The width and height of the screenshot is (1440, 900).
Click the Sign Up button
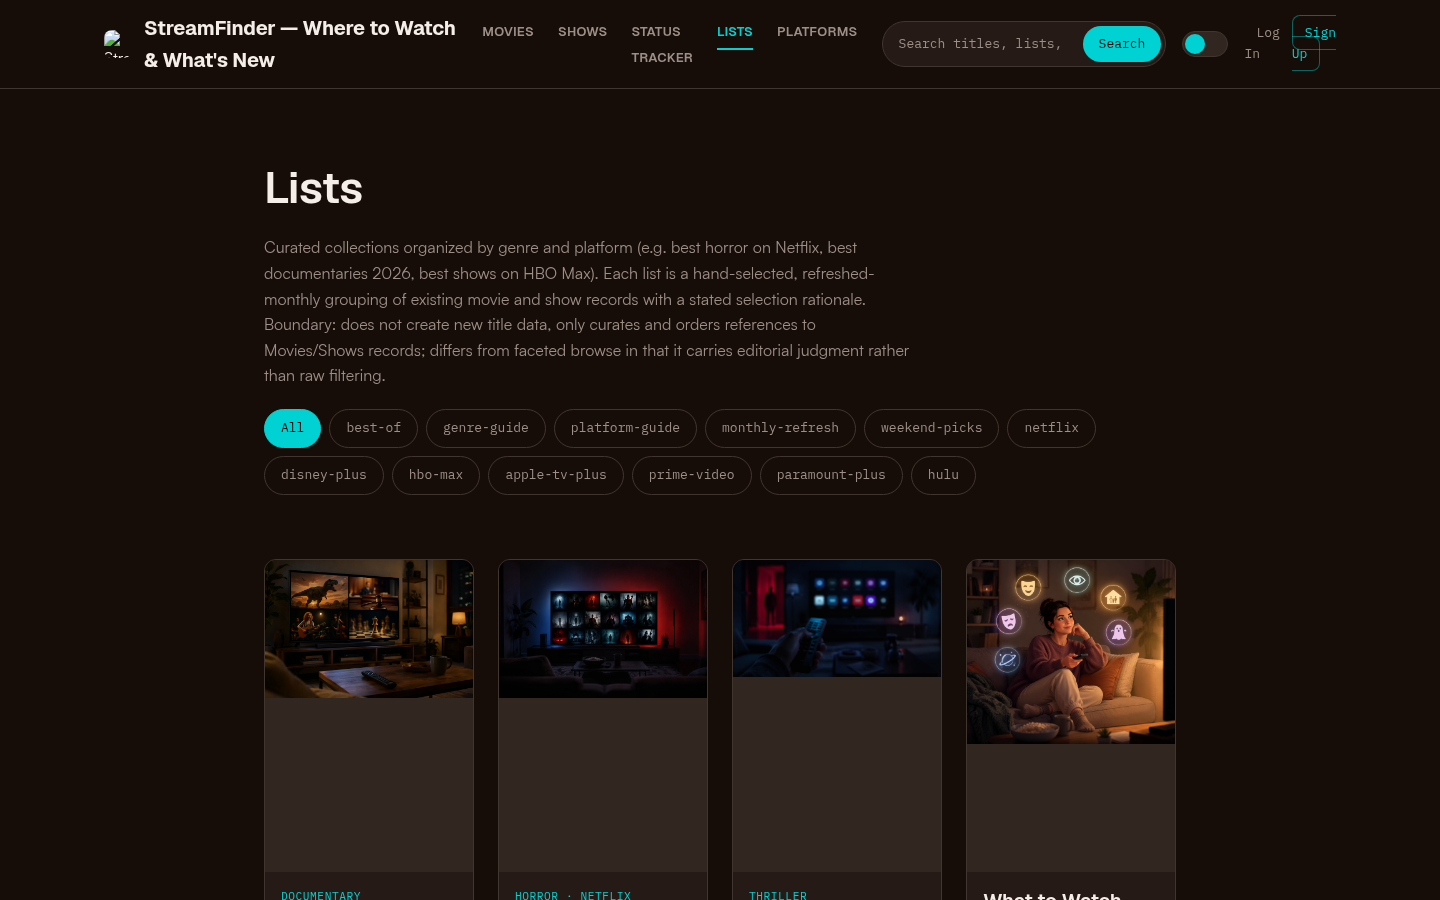click(x=1313, y=43)
